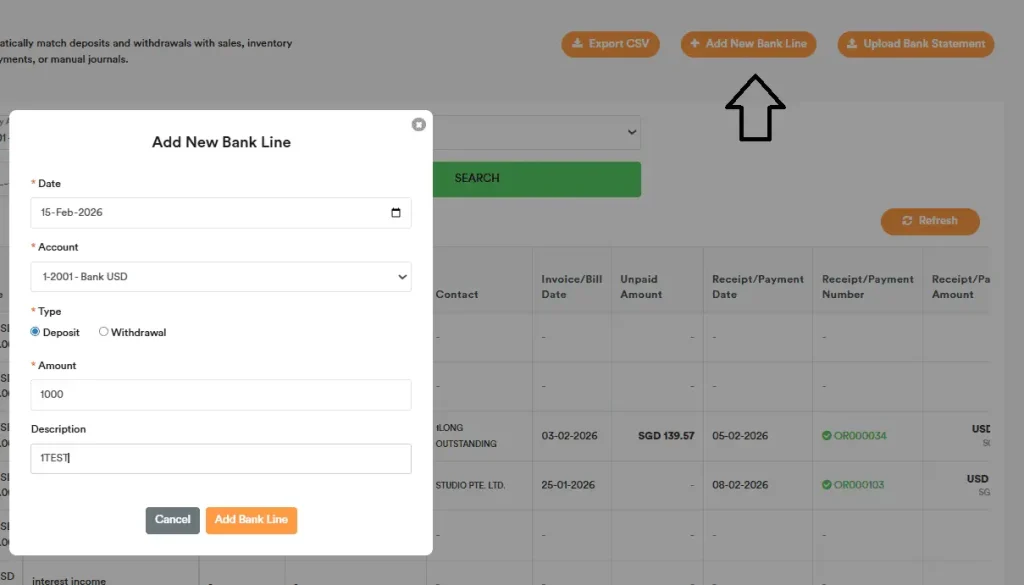The image size is (1024, 585).
Task: Expand the Account dropdown
Action: pyautogui.click(x=221, y=277)
